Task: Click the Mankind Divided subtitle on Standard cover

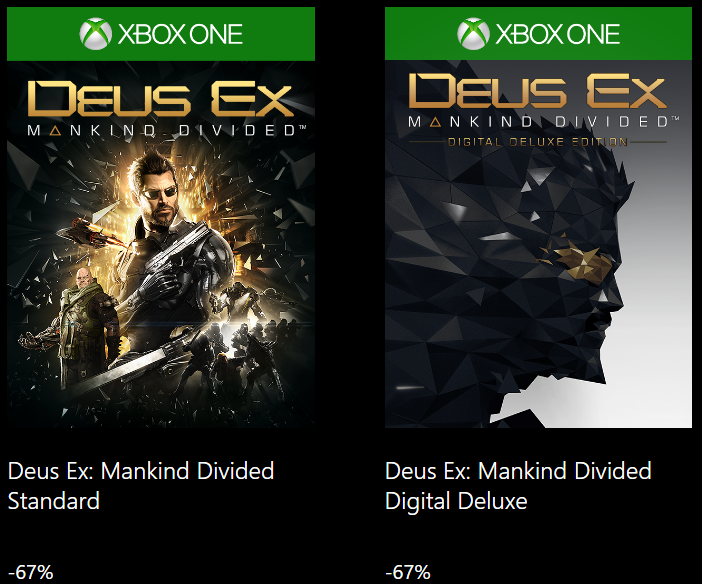Action: 167,130
